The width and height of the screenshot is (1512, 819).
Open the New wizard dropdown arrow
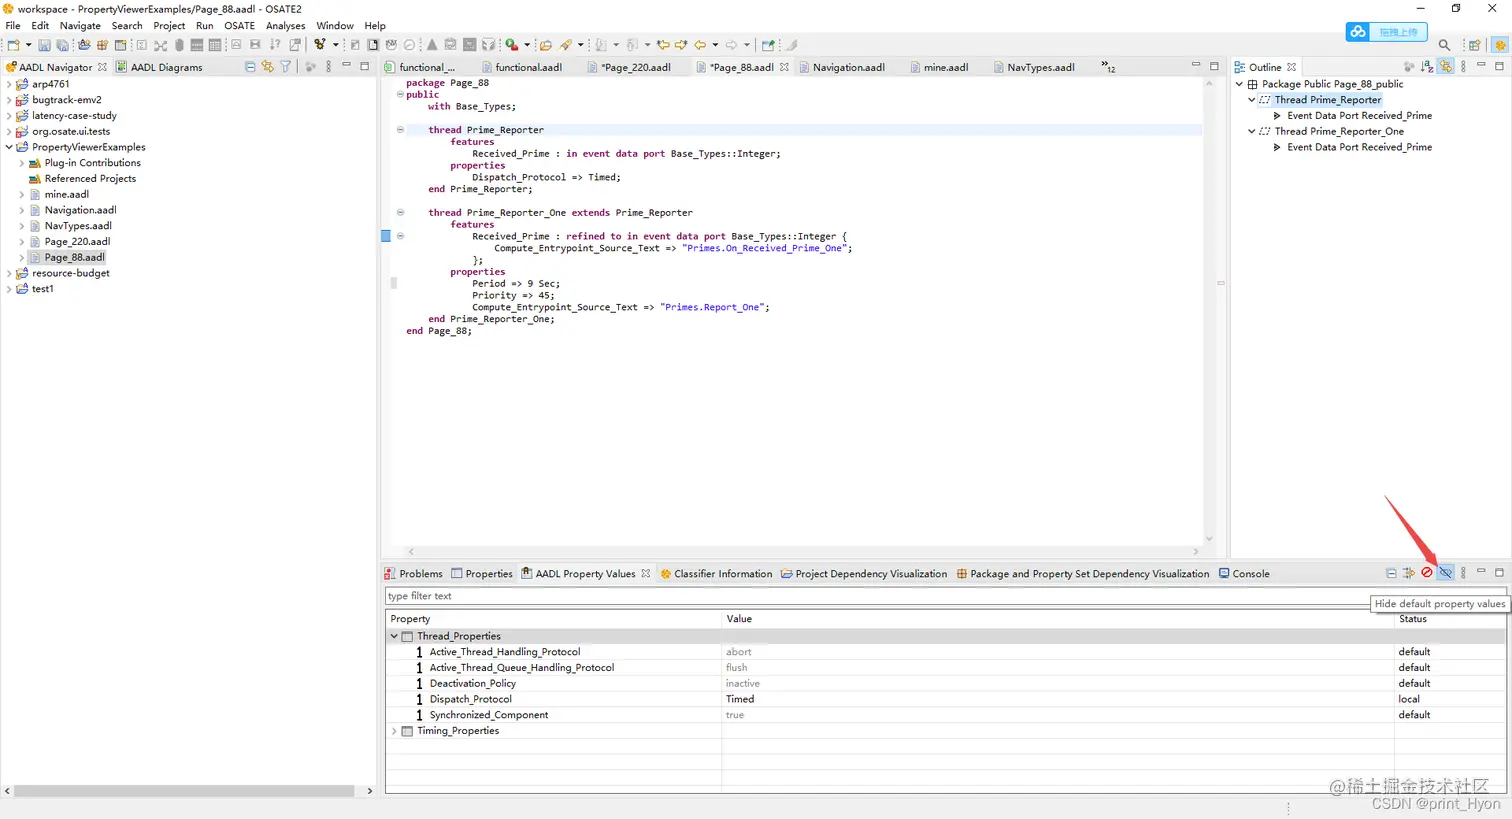[28, 45]
